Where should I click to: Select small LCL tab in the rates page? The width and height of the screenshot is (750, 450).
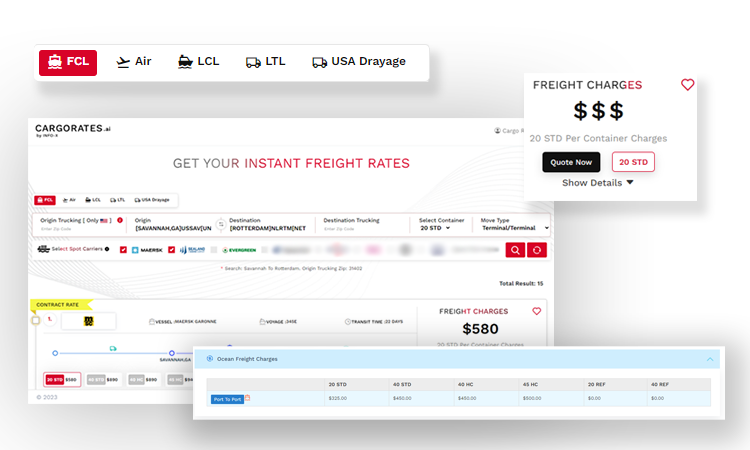pyautogui.click(x=93, y=200)
